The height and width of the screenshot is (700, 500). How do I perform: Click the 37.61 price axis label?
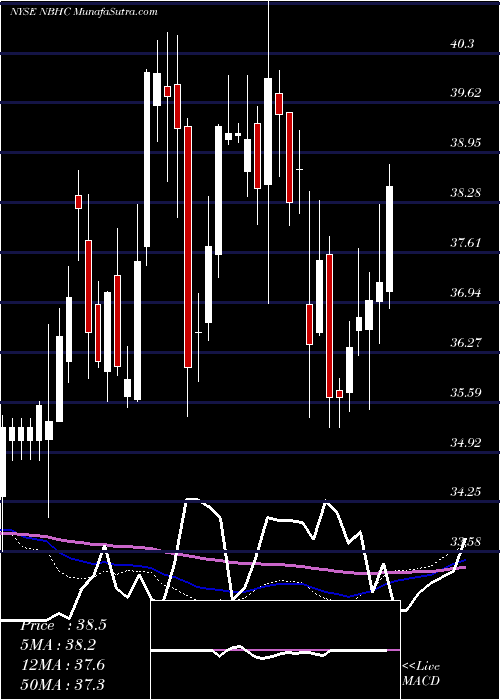pyautogui.click(x=466, y=243)
